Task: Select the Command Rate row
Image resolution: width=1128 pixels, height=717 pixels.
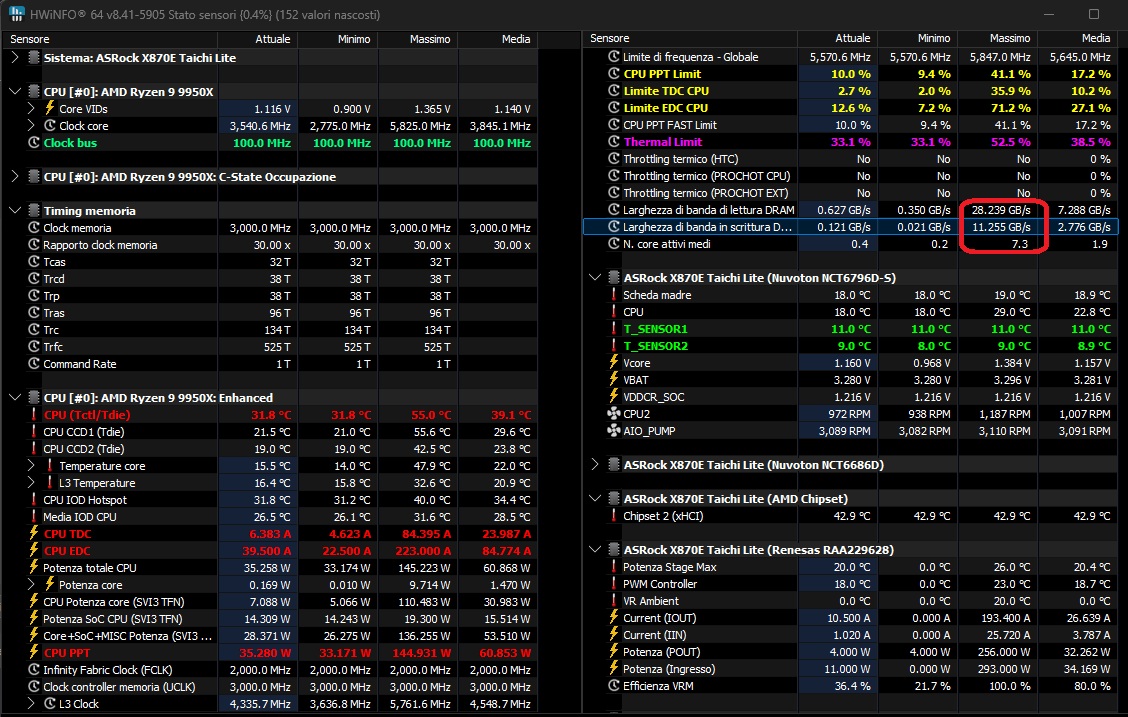Action: [x=270, y=364]
